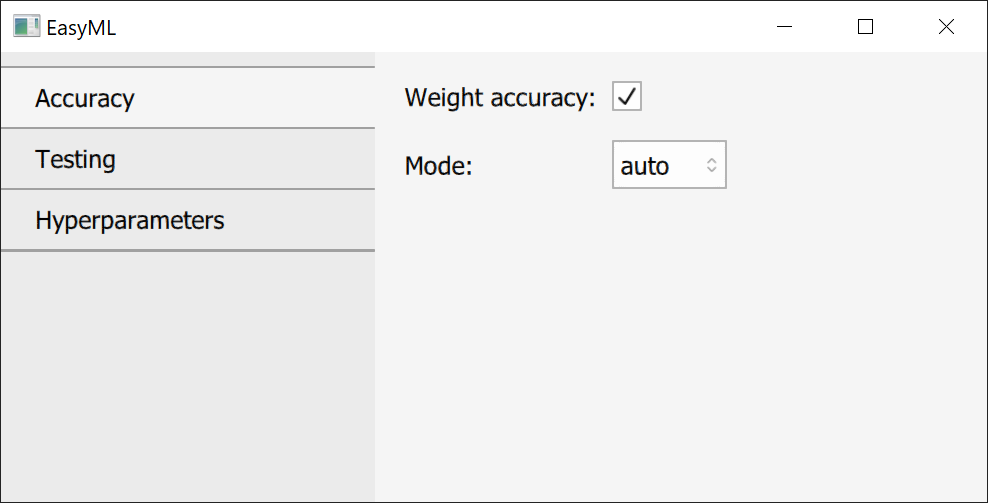988x503 pixels.
Task: Minimize the EasyML window
Action: click(x=786, y=27)
